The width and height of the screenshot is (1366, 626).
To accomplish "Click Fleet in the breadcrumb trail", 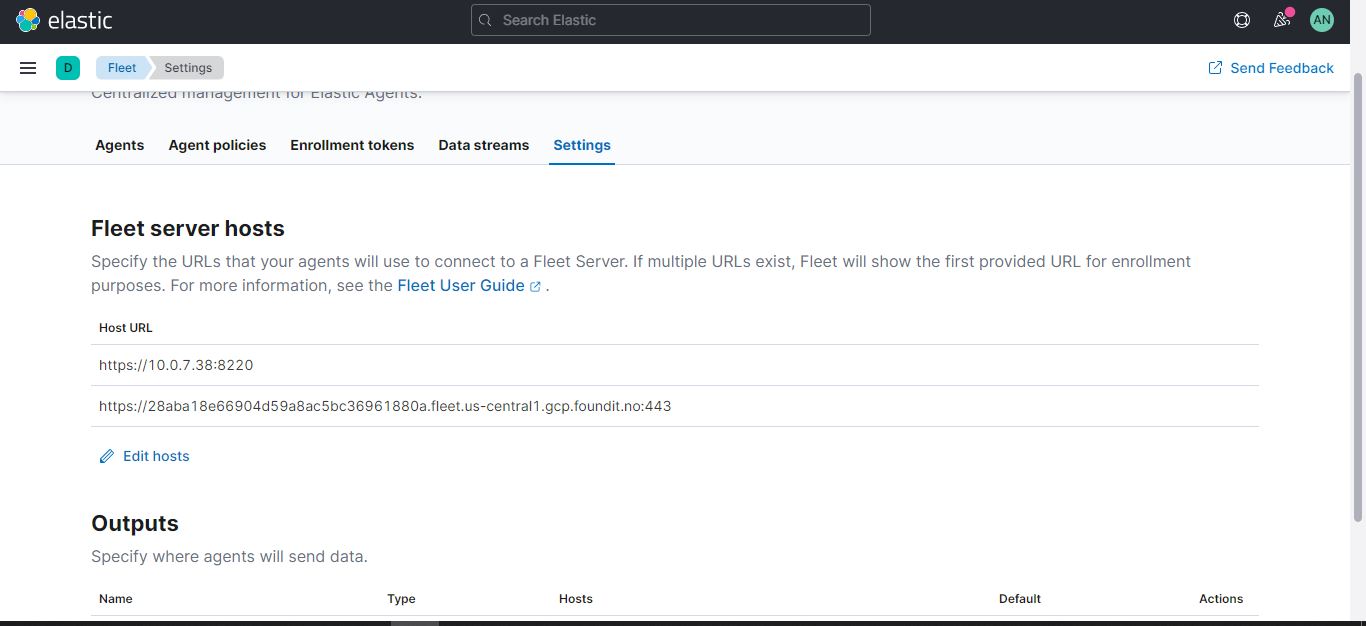I will (121, 68).
